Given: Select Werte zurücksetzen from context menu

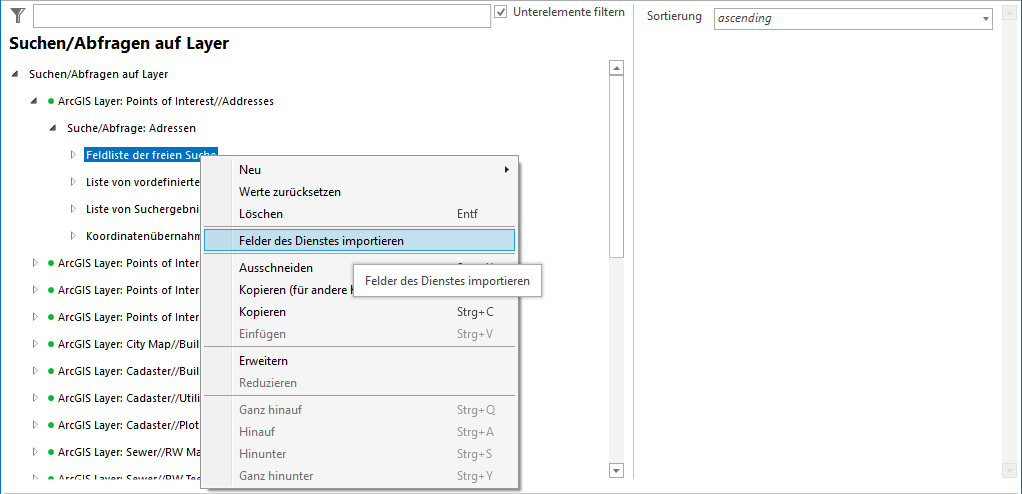Looking at the screenshot, I should pos(290,192).
